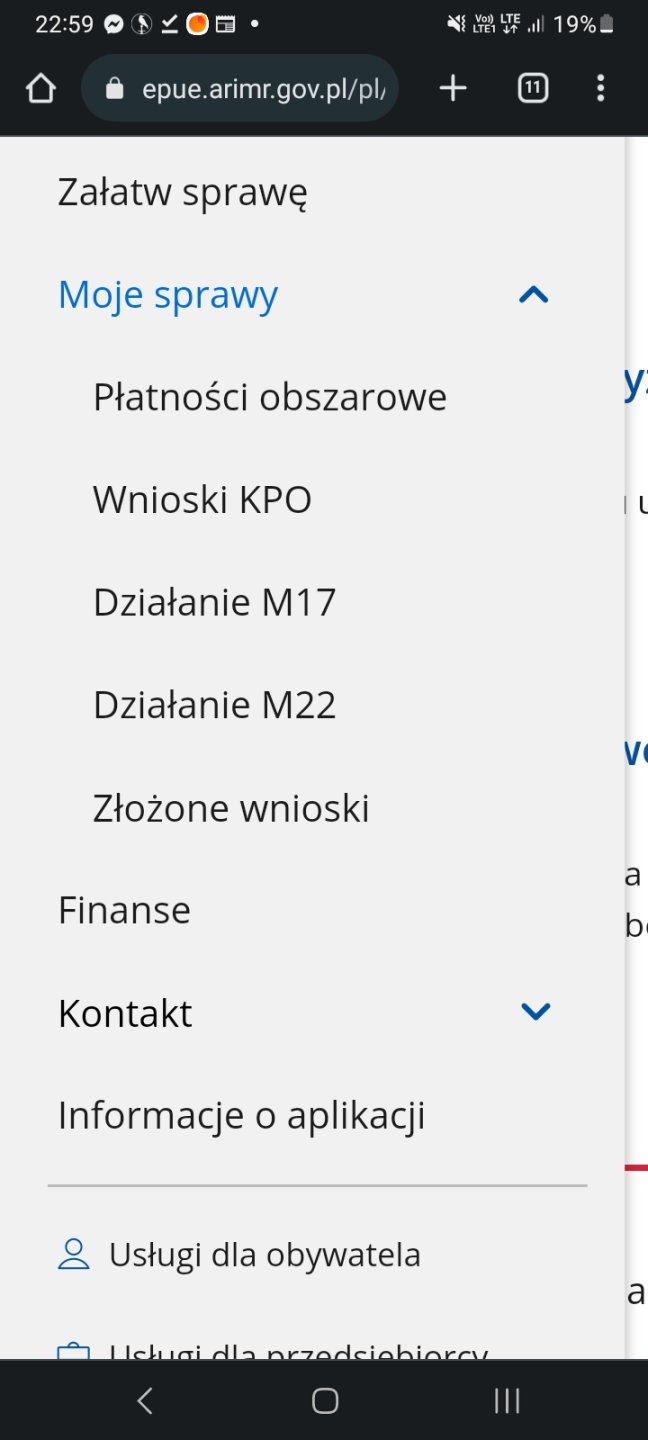Select Działanie M17 entry
This screenshot has height=1440, width=648.
[214, 602]
